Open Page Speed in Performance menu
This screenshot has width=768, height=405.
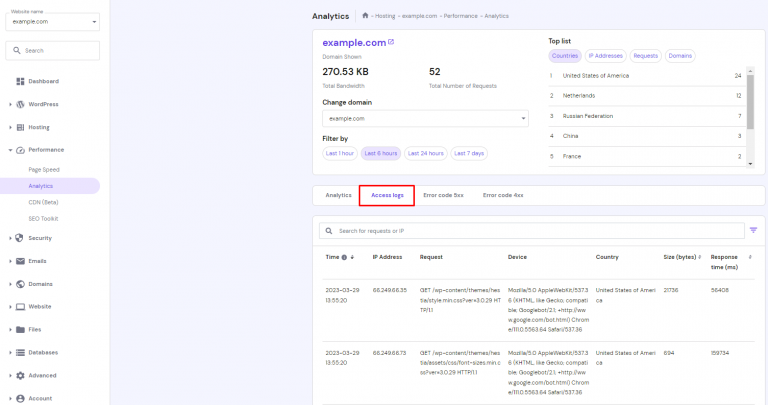pos(45,169)
